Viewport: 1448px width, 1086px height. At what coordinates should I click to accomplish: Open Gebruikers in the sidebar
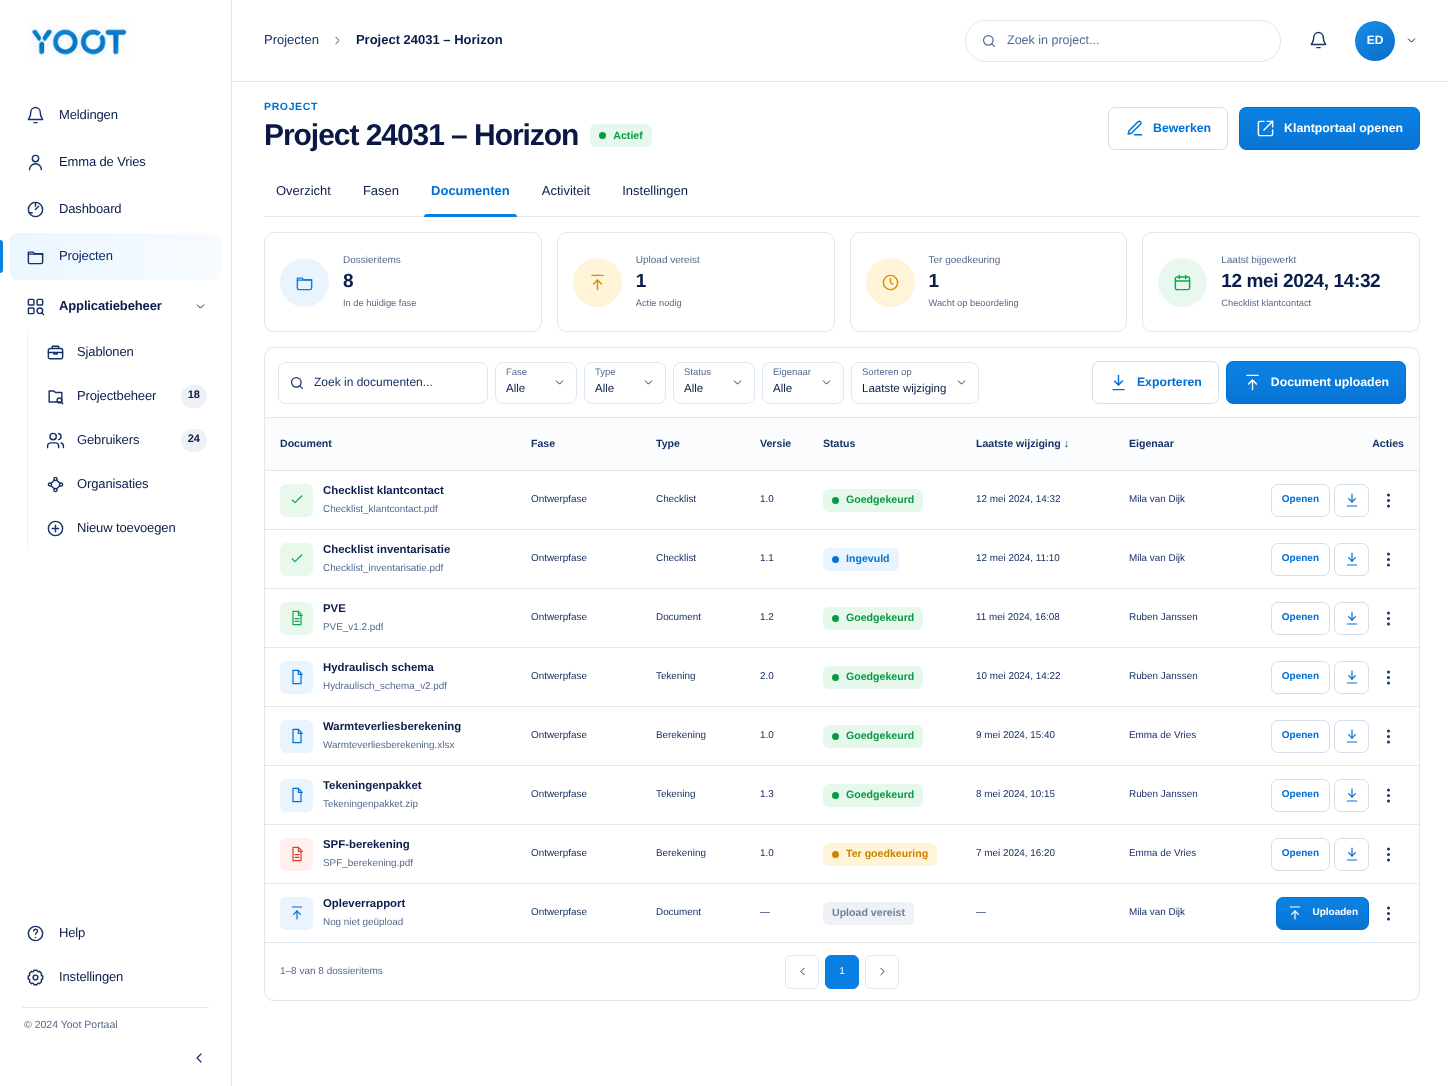tap(126, 440)
